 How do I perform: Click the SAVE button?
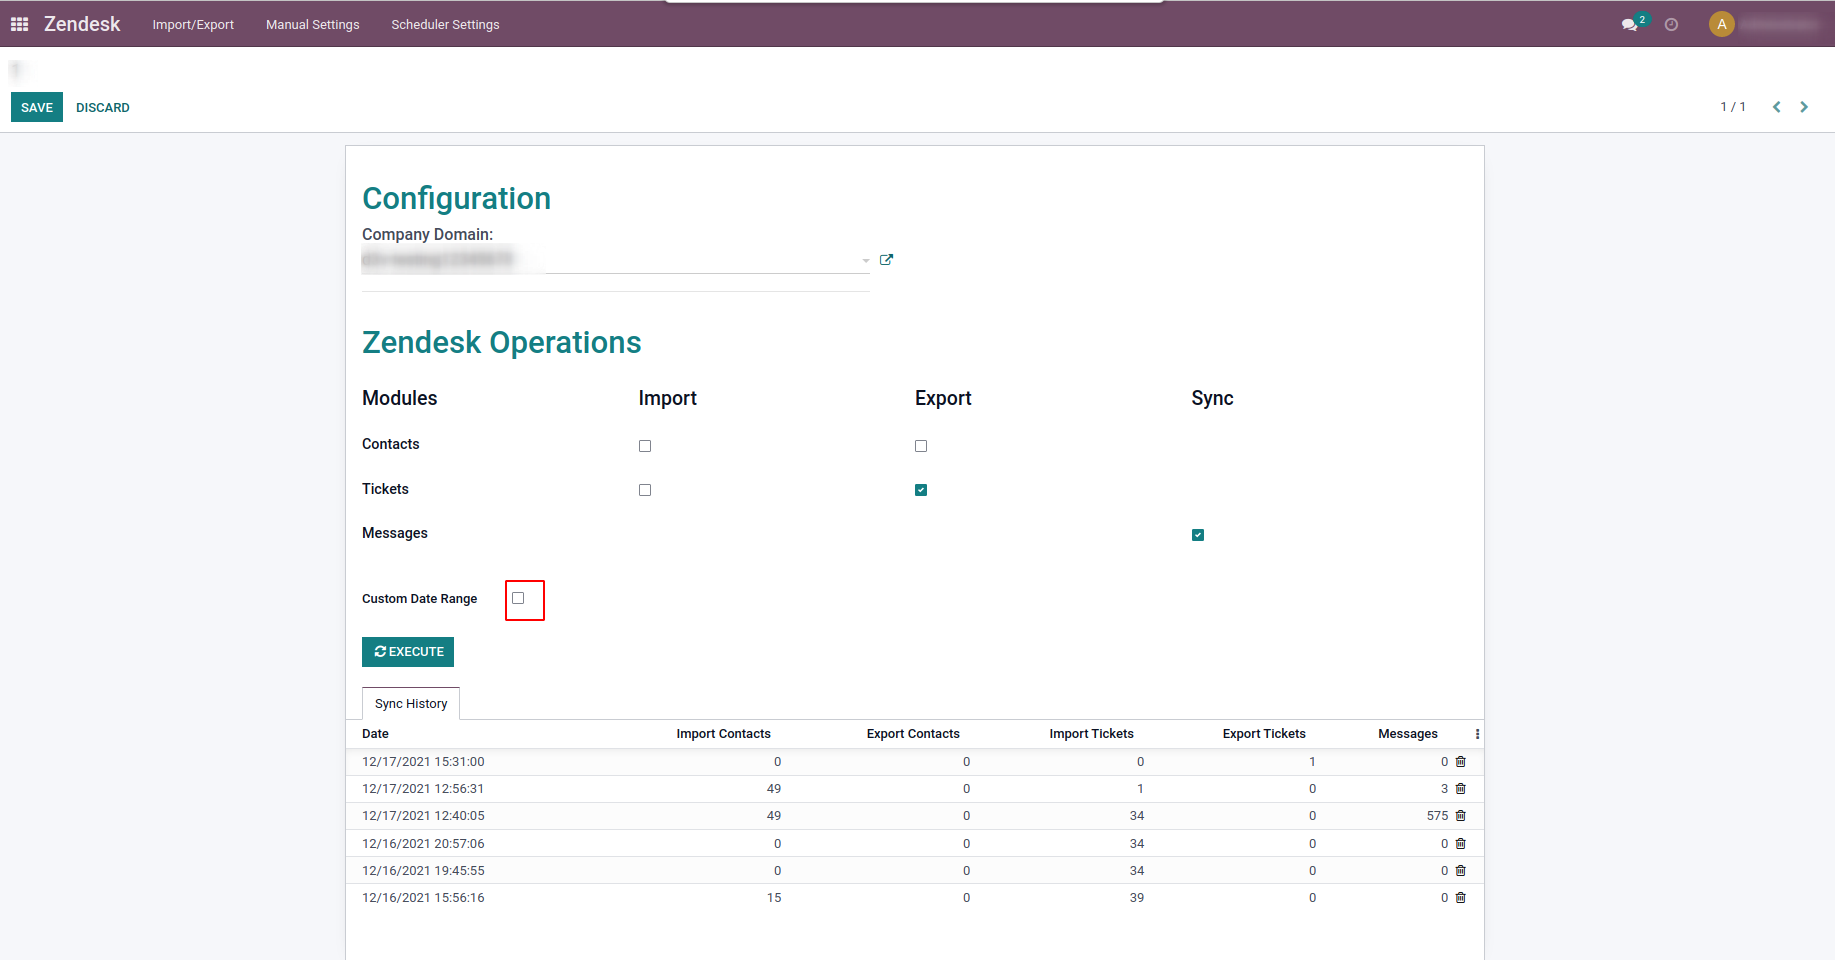pyautogui.click(x=37, y=107)
